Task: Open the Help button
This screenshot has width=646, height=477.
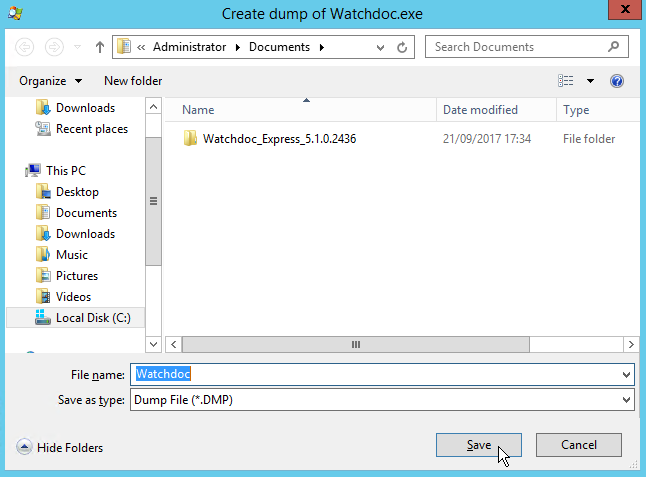Action: (x=617, y=81)
